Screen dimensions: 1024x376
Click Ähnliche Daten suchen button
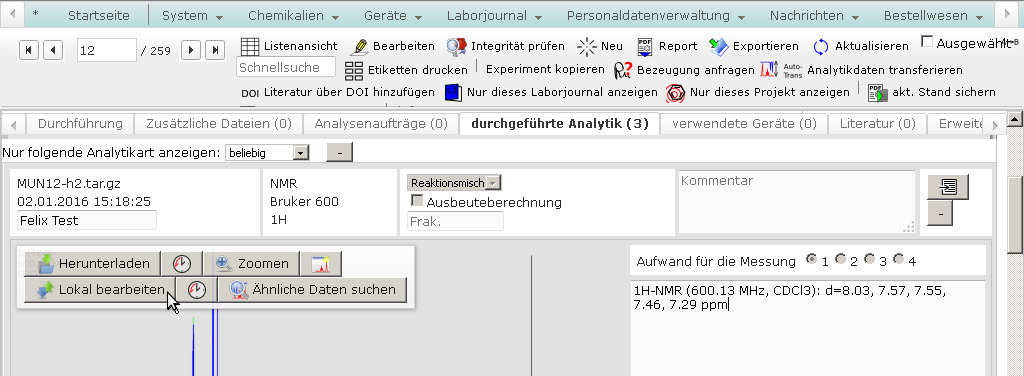coord(312,290)
